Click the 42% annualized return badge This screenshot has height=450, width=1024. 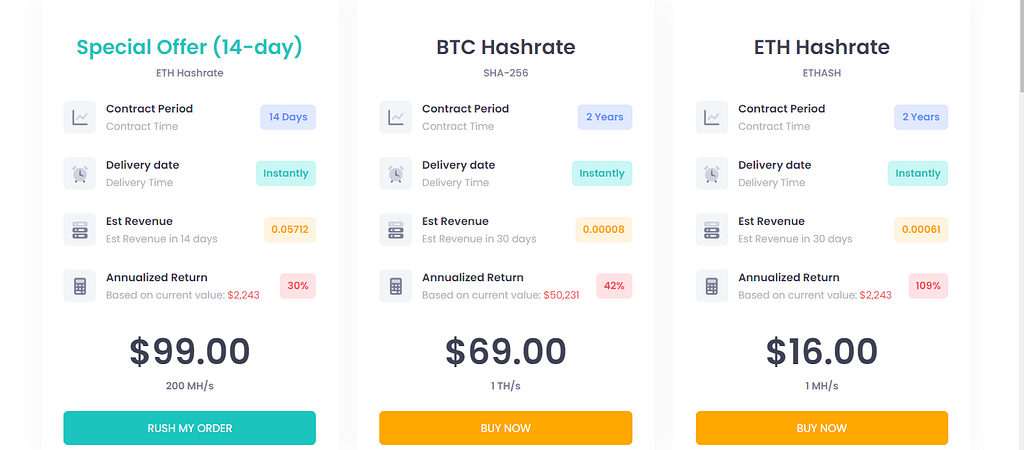(x=614, y=286)
